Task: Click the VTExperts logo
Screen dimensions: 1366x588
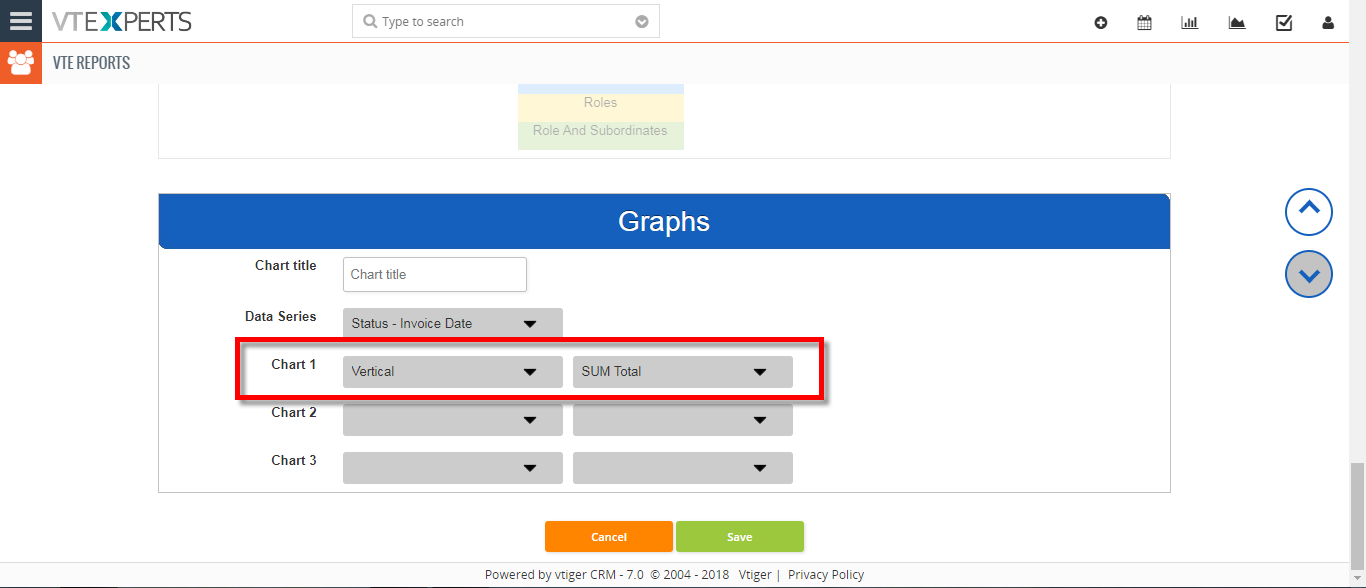Action: pyautogui.click(x=122, y=21)
